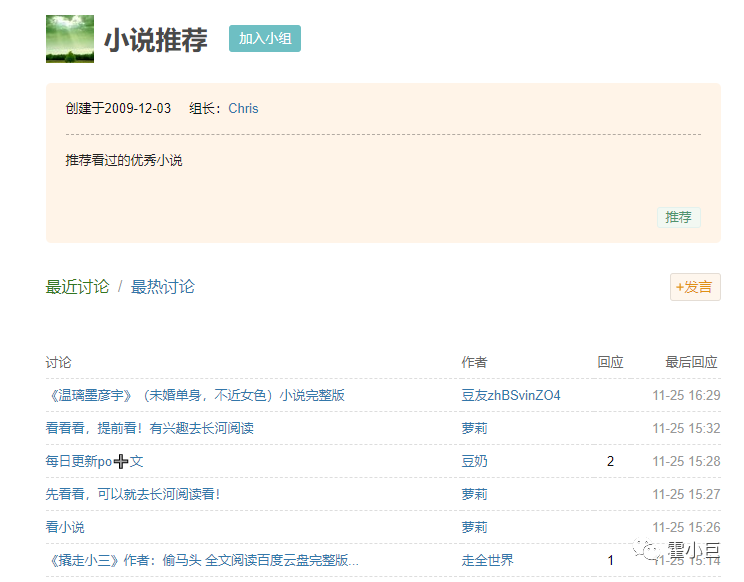Click the description 推荐看过的优秀小说
Viewport: 744px width, 582px height.
124,160
